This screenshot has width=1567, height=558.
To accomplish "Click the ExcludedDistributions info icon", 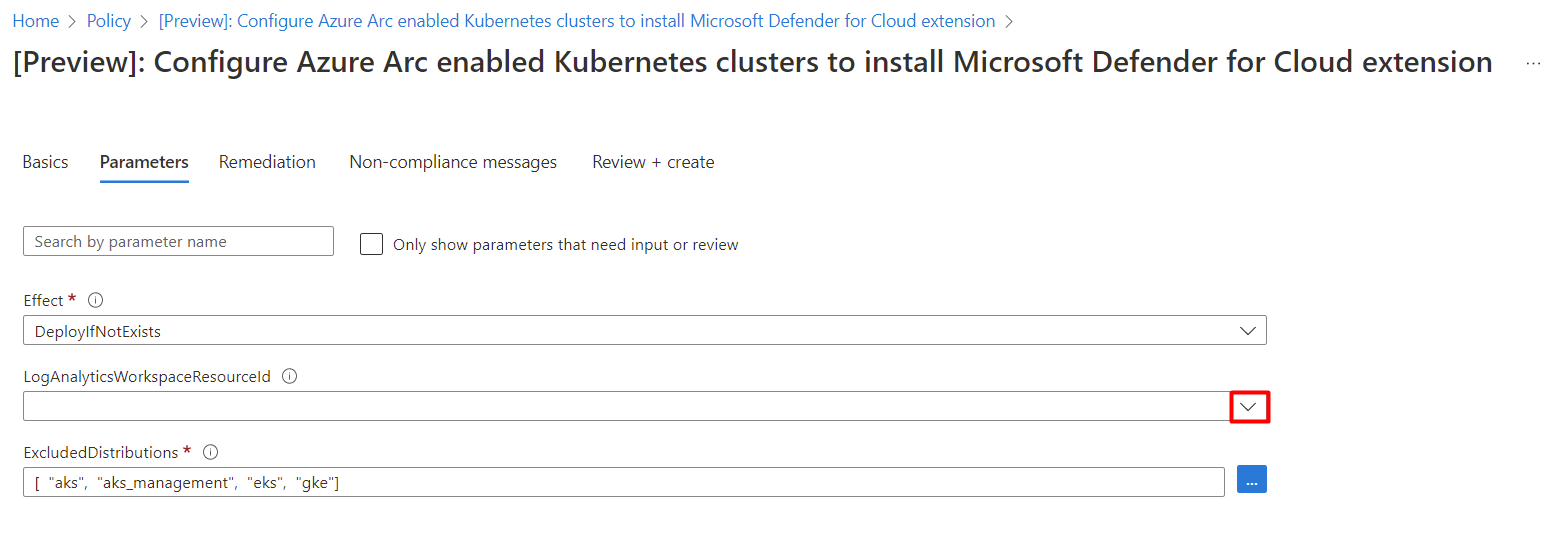I will point(210,452).
